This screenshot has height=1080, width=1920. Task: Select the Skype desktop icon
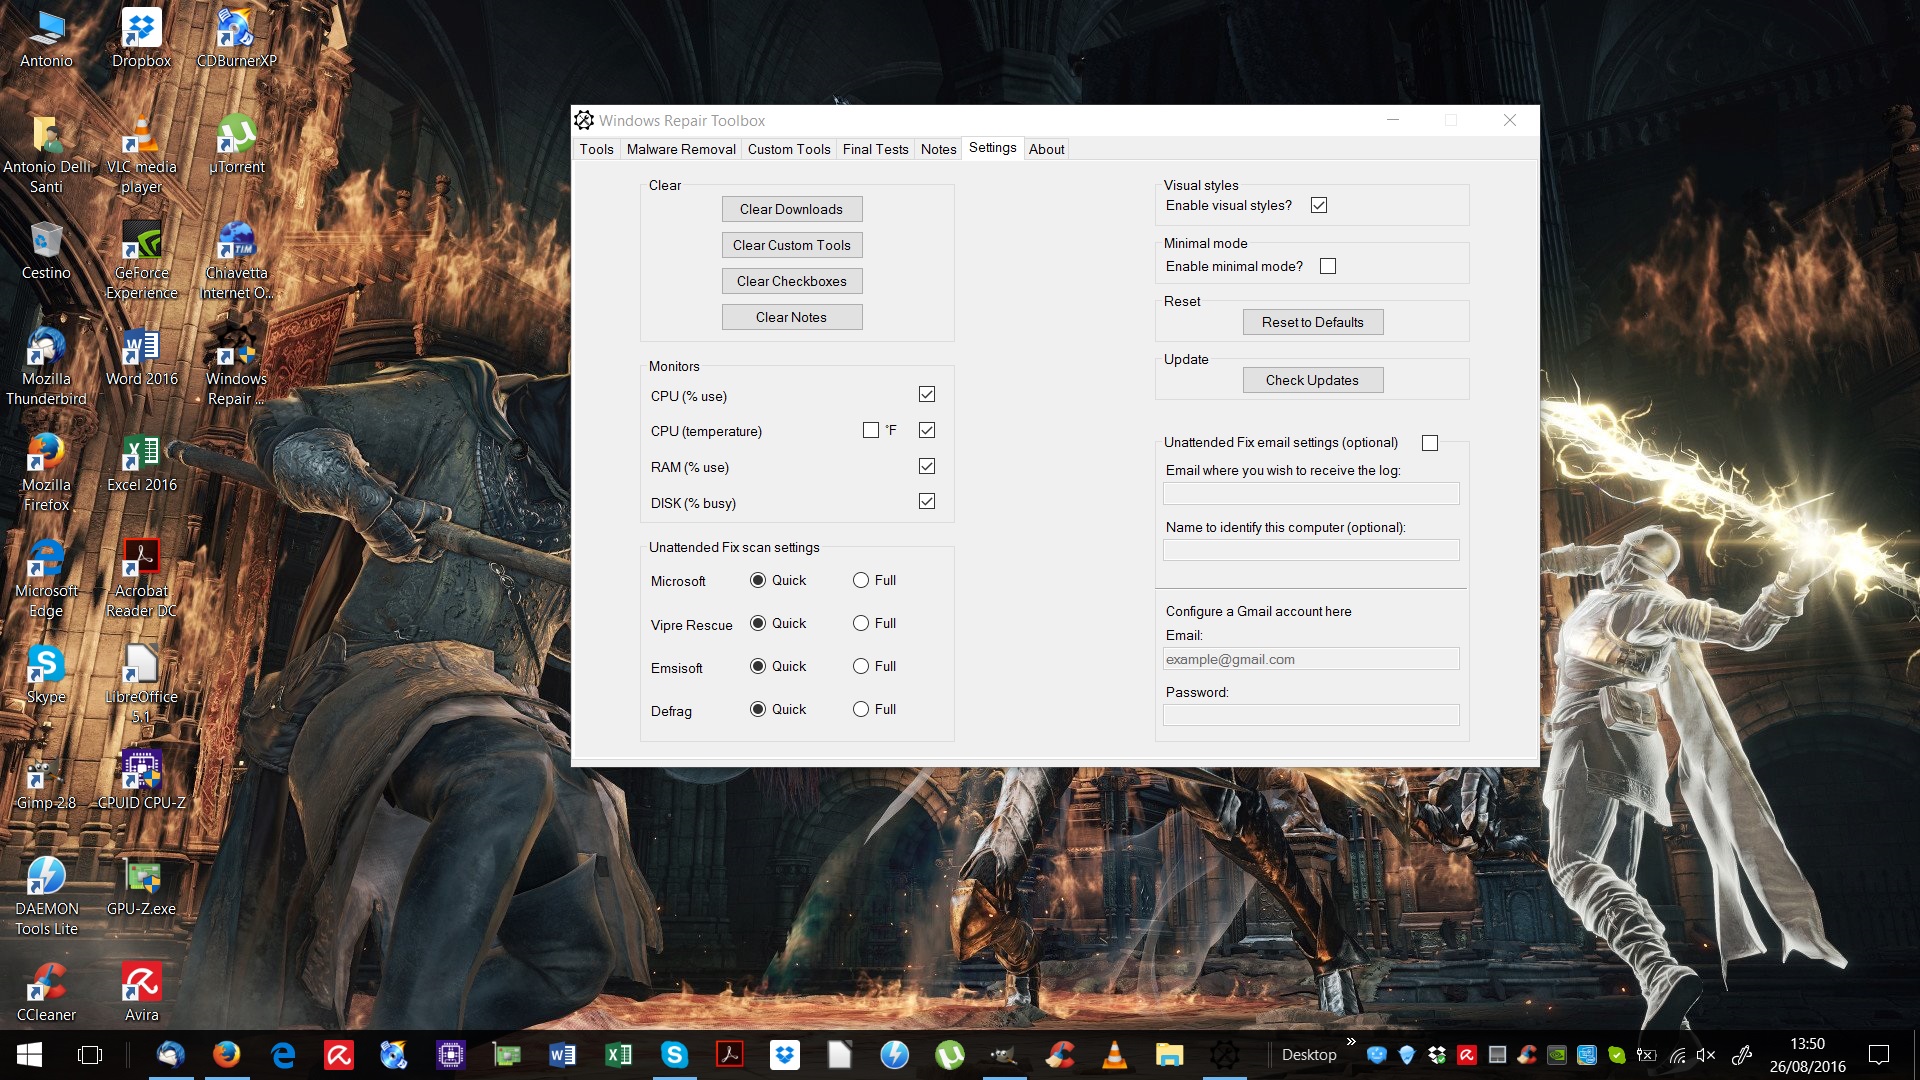pos(46,675)
